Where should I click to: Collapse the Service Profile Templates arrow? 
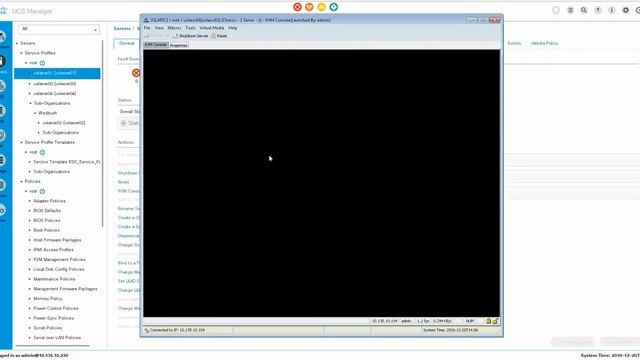[x=22, y=142]
